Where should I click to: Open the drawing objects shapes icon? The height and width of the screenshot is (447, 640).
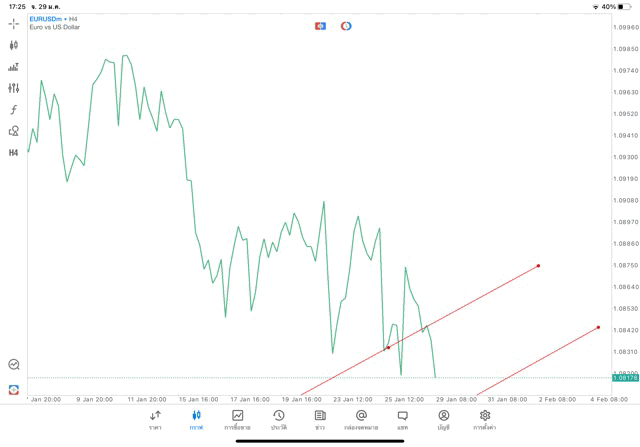[14, 131]
